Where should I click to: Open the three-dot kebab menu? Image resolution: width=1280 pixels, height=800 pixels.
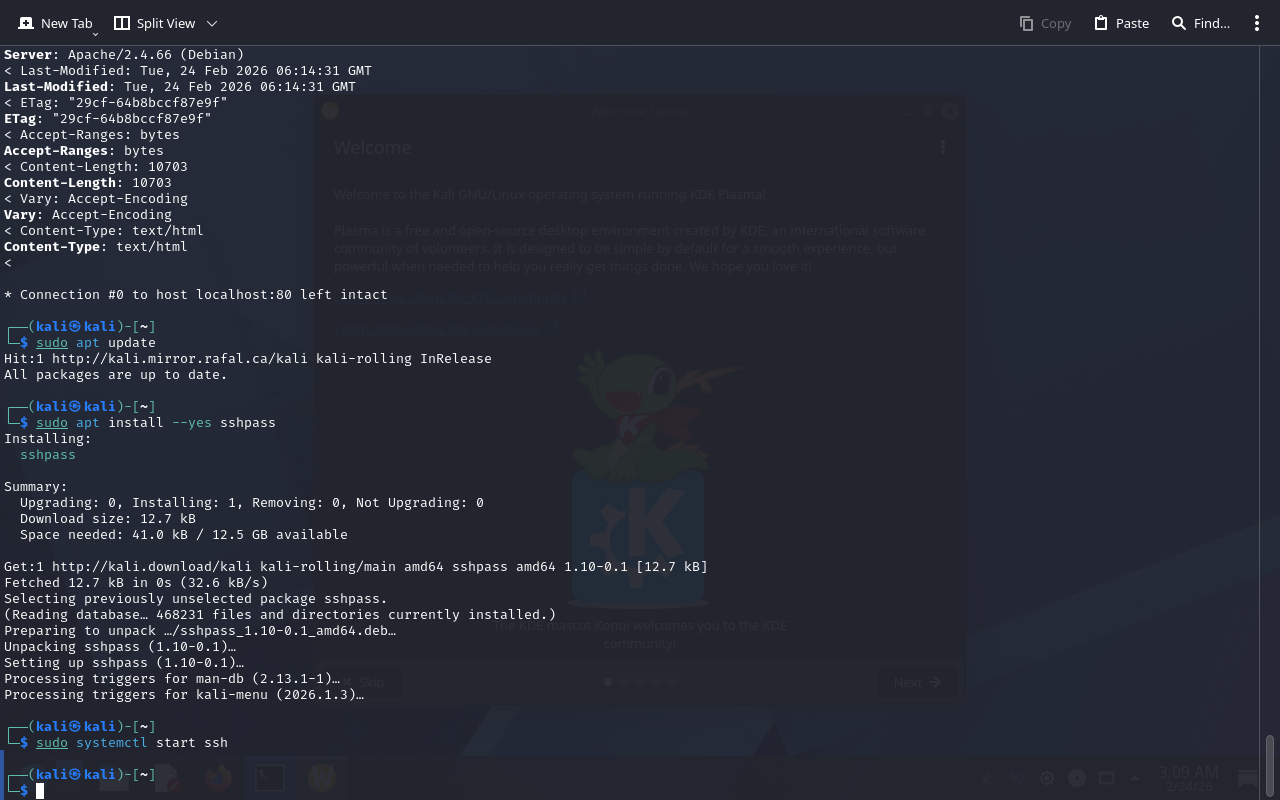[1257, 23]
